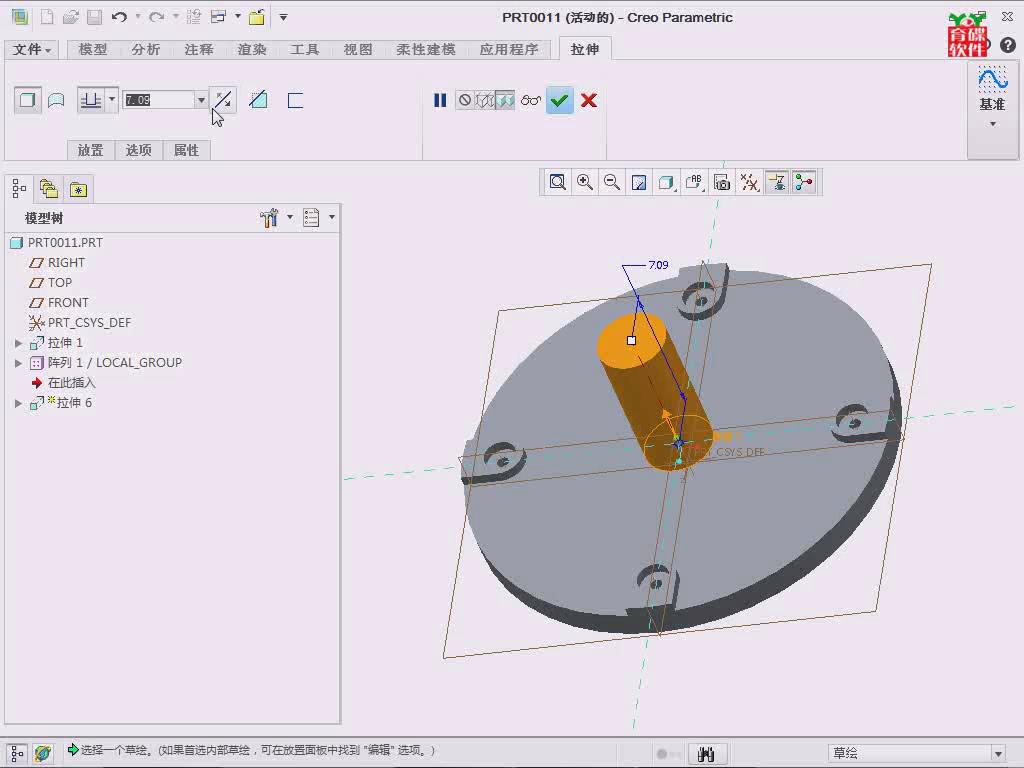Toggle the thicken sketch option
The image size is (1024, 768).
295,100
